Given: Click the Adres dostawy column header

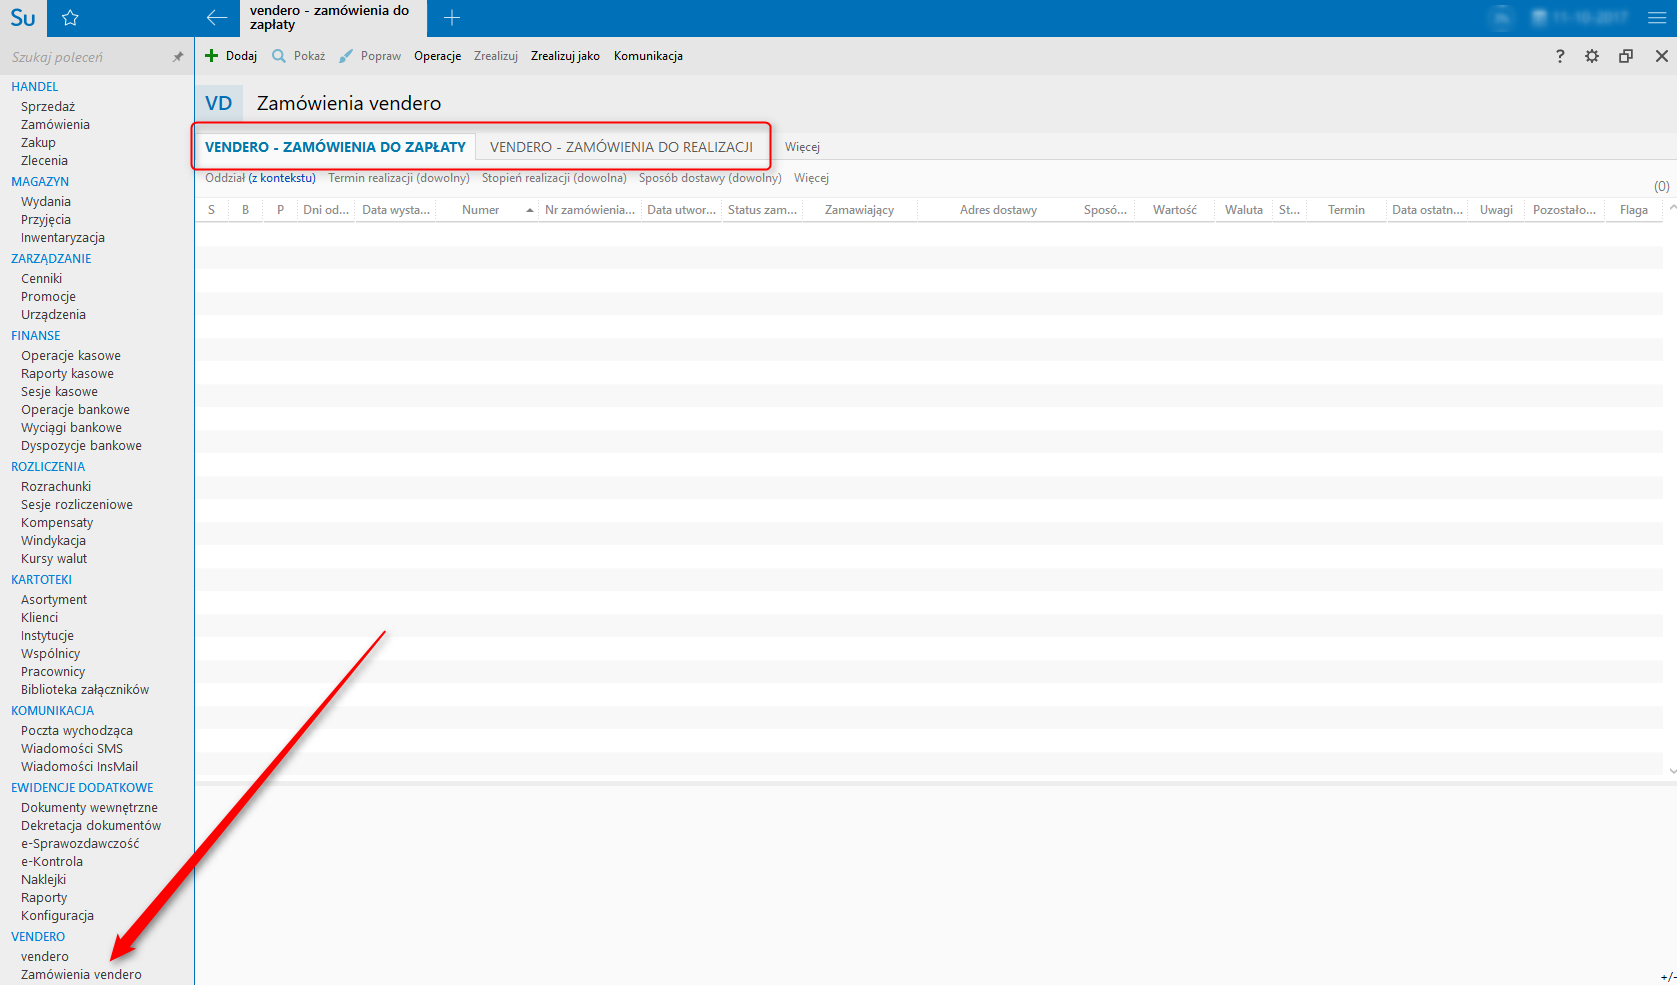Looking at the screenshot, I should point(998,210).
